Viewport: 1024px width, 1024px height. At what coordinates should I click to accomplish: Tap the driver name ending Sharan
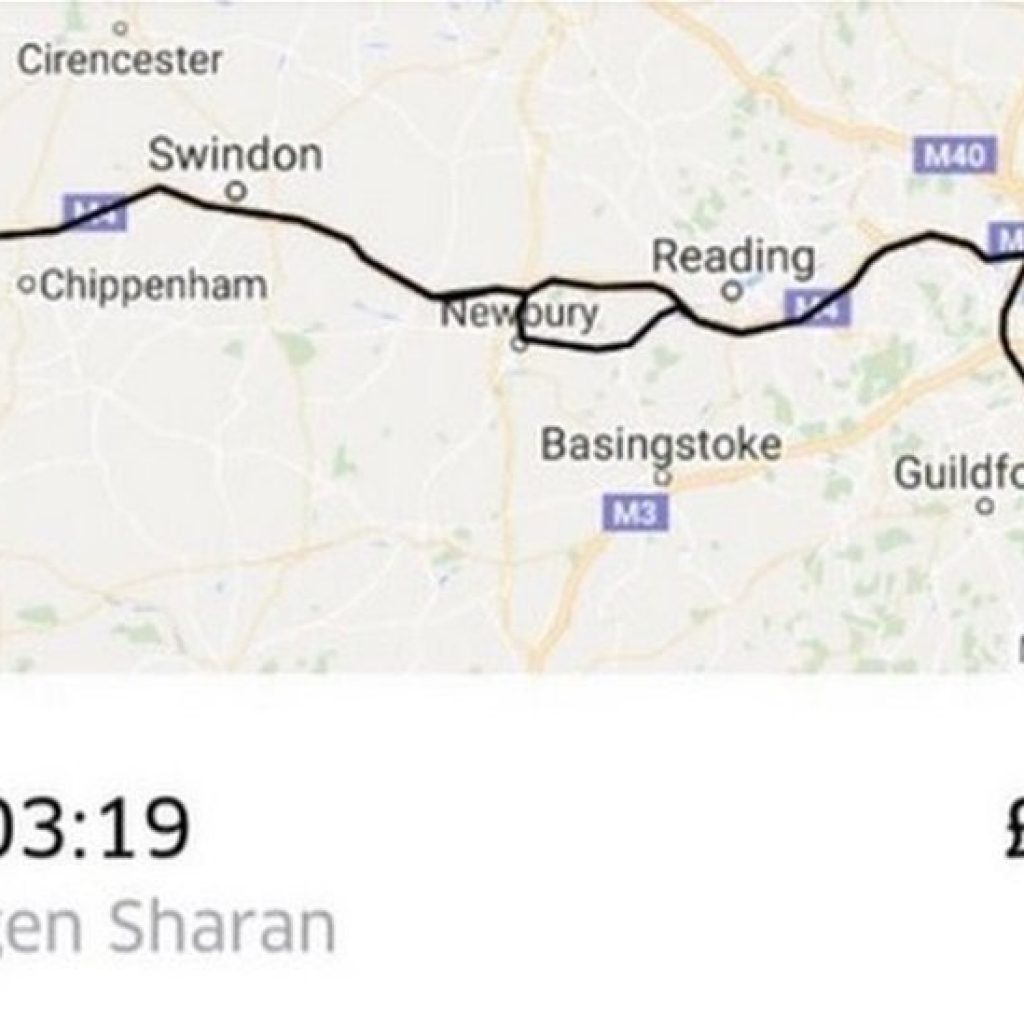coord(167,927)
